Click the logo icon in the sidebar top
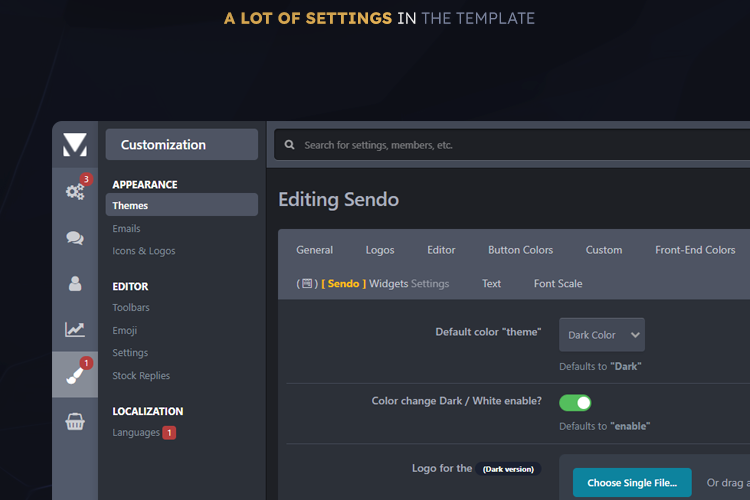Viewport: 750px width, 500px height. [75, 145]
